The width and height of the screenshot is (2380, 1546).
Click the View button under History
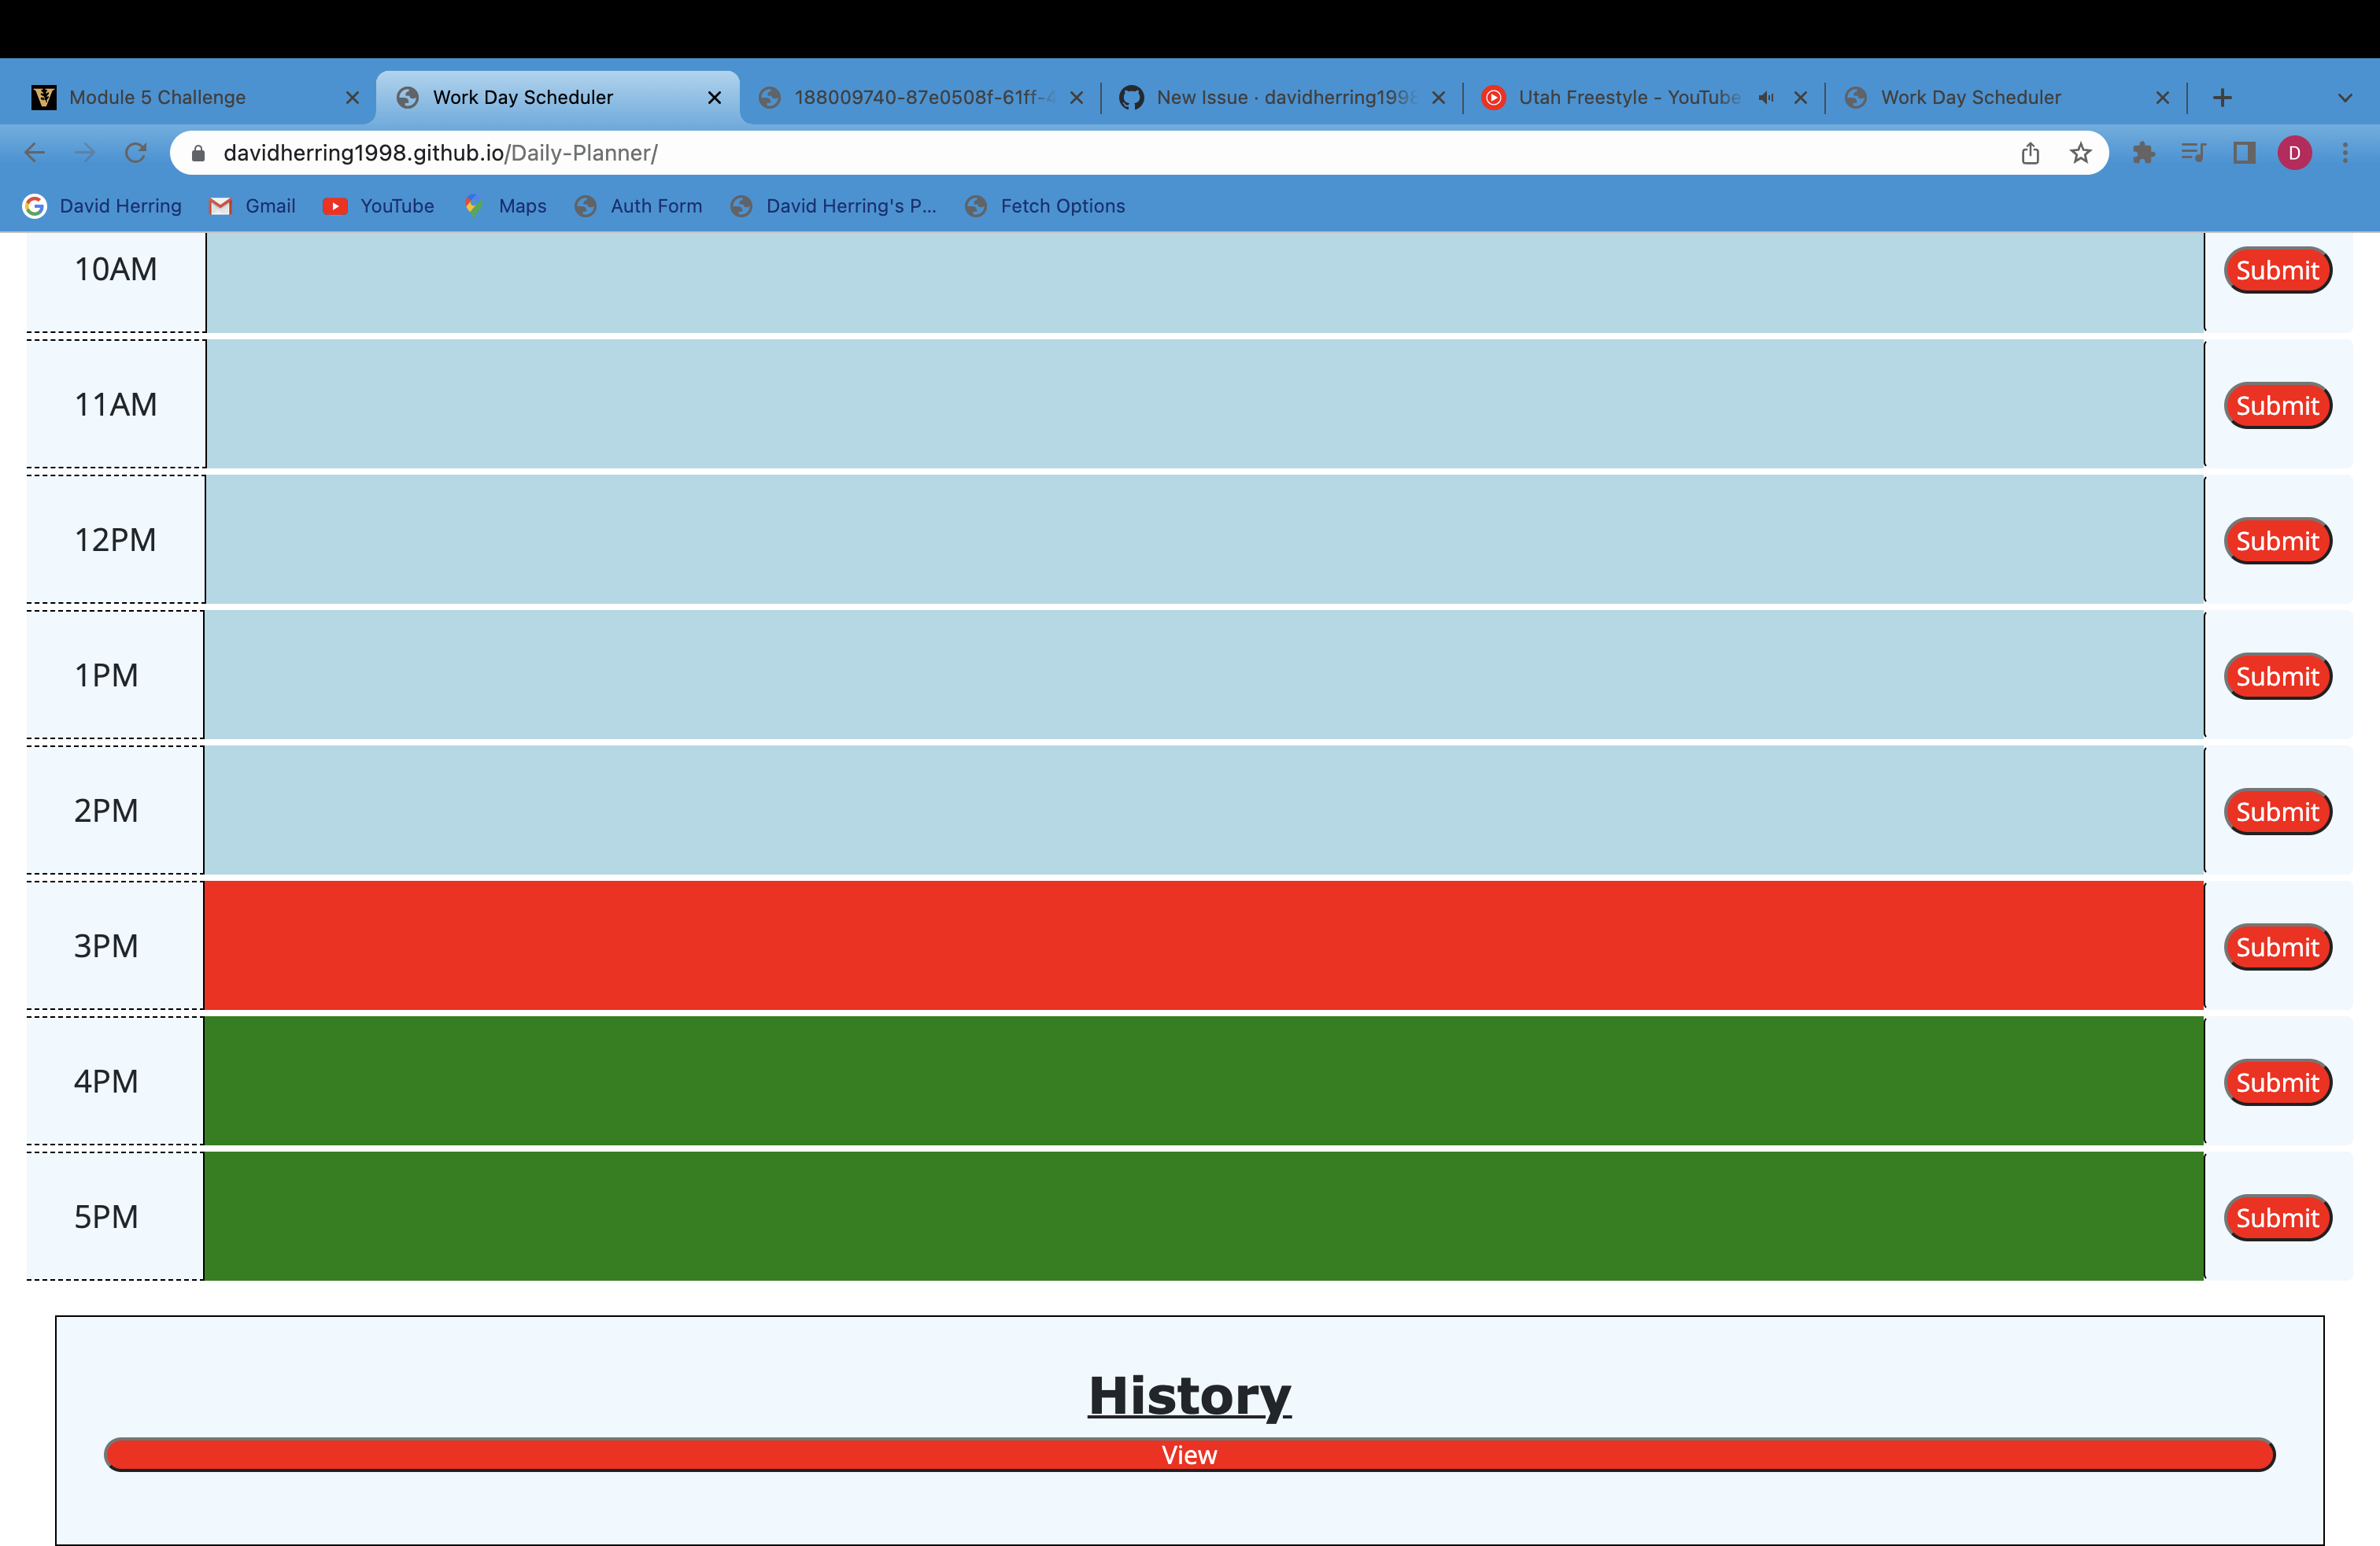coord(1188,1455)
